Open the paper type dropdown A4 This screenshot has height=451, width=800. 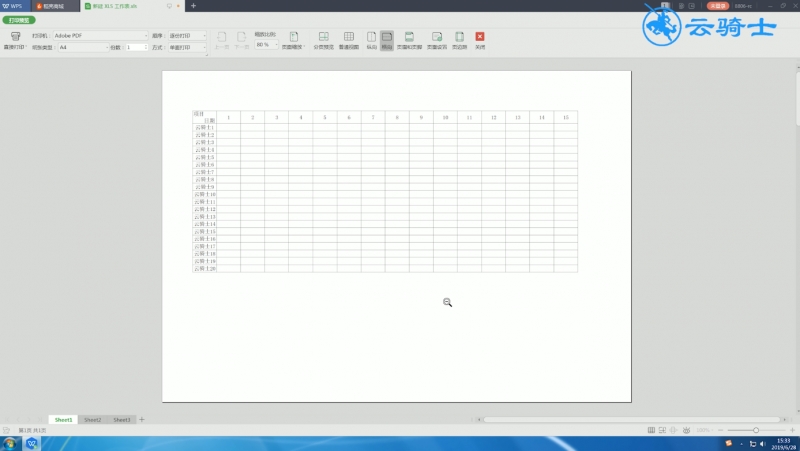point(83,47)
